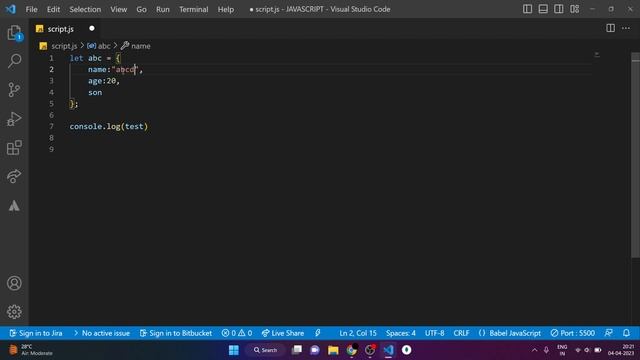The width and height of the screenshot is (640, 360).
Task: Open editor More Actions ellipsis
Action: pyautogui.click(x=626, y=28)
